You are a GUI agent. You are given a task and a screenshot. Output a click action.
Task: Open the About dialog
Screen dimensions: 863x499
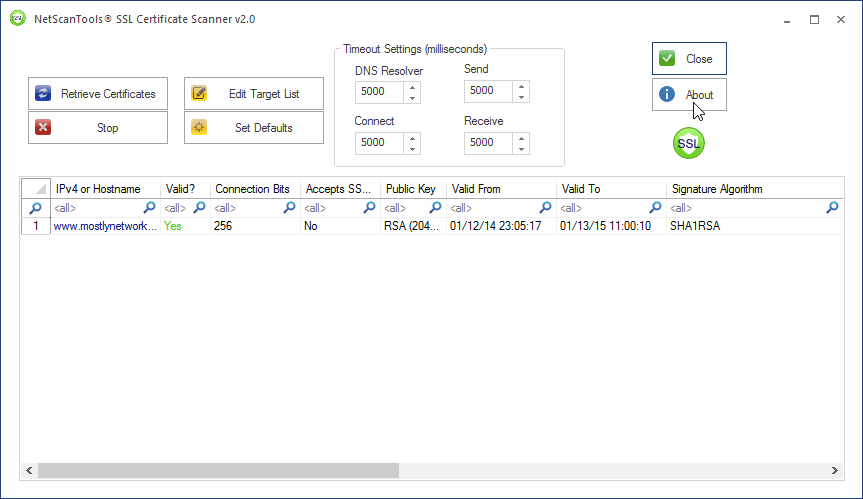(689, 95)
